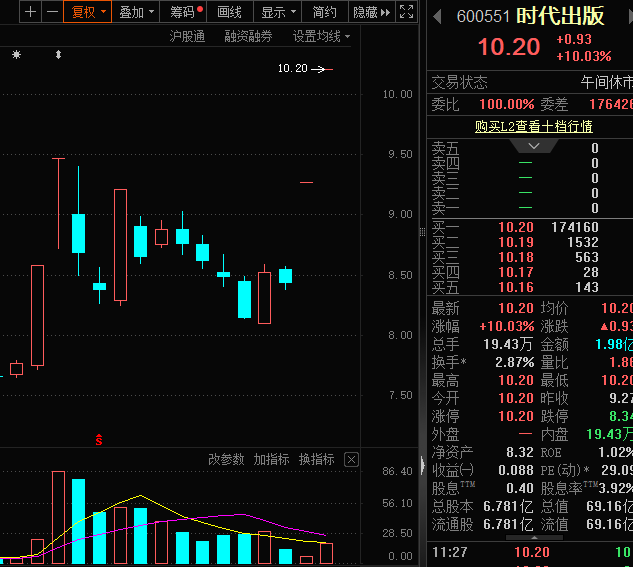
Task: Click 总股本 value 6.781亿
Action: coord(509,506)
